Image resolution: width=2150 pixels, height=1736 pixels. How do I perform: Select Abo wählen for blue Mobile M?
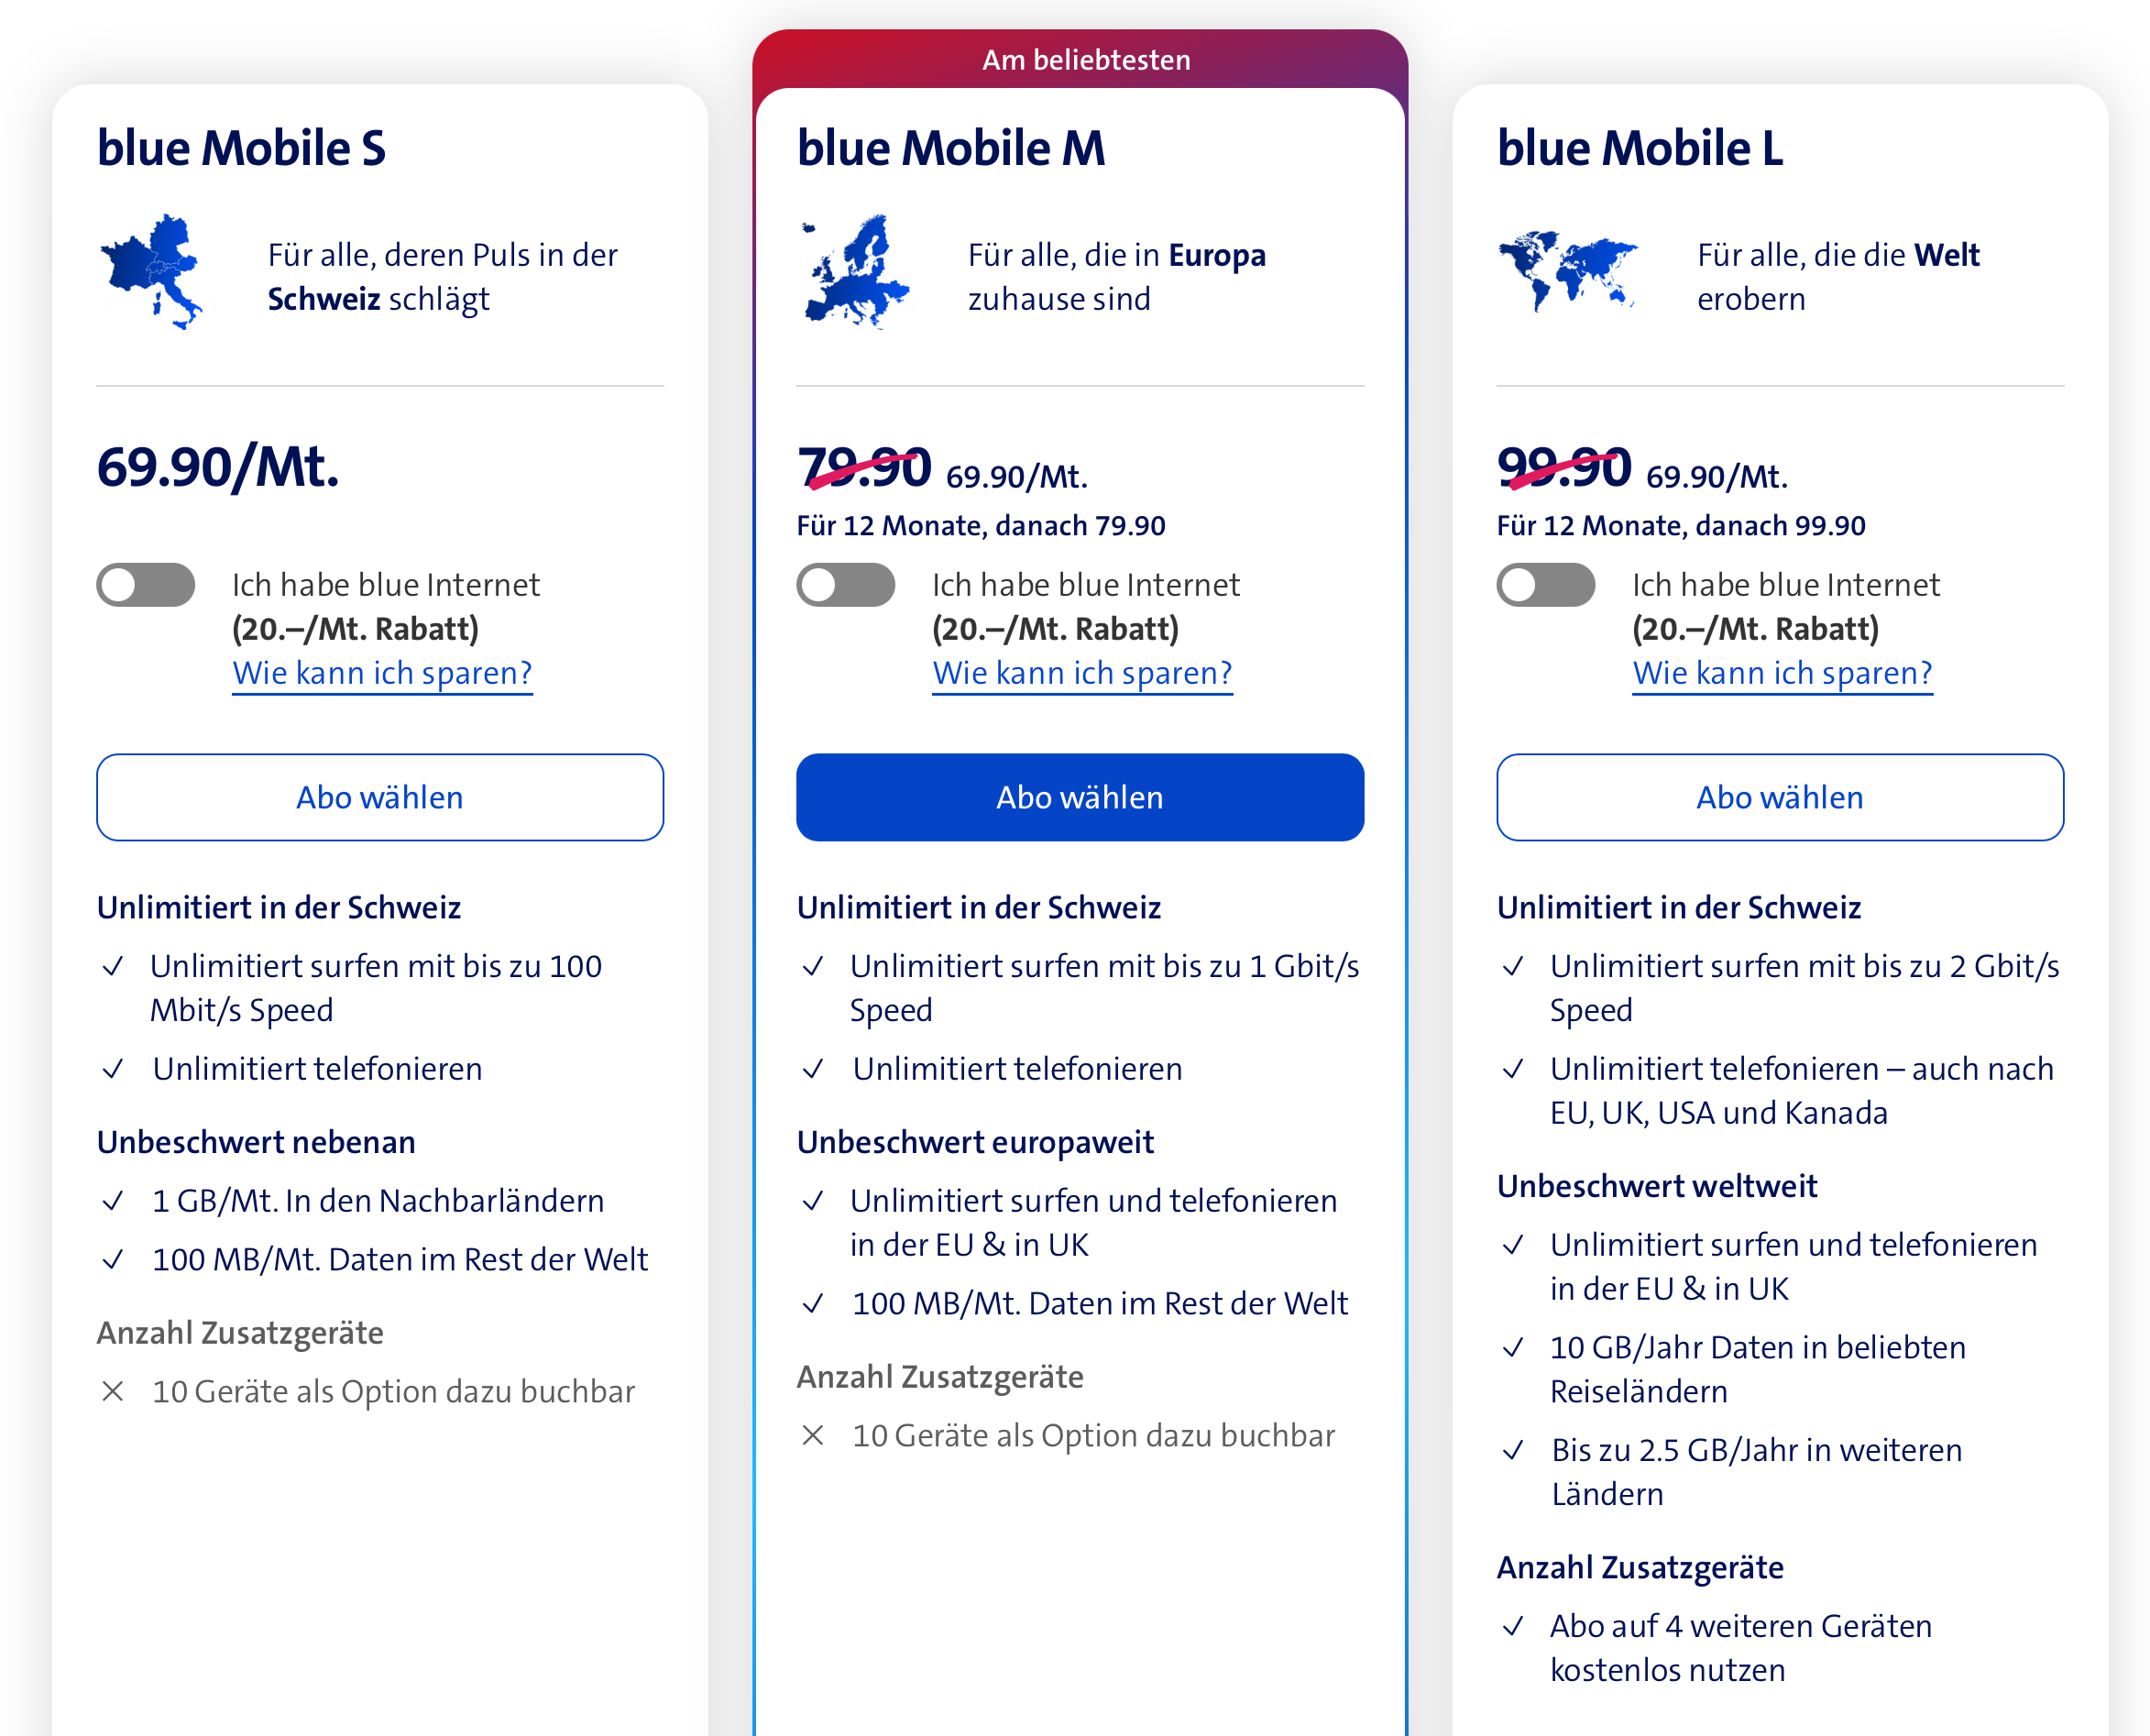tap(1080, 797)
